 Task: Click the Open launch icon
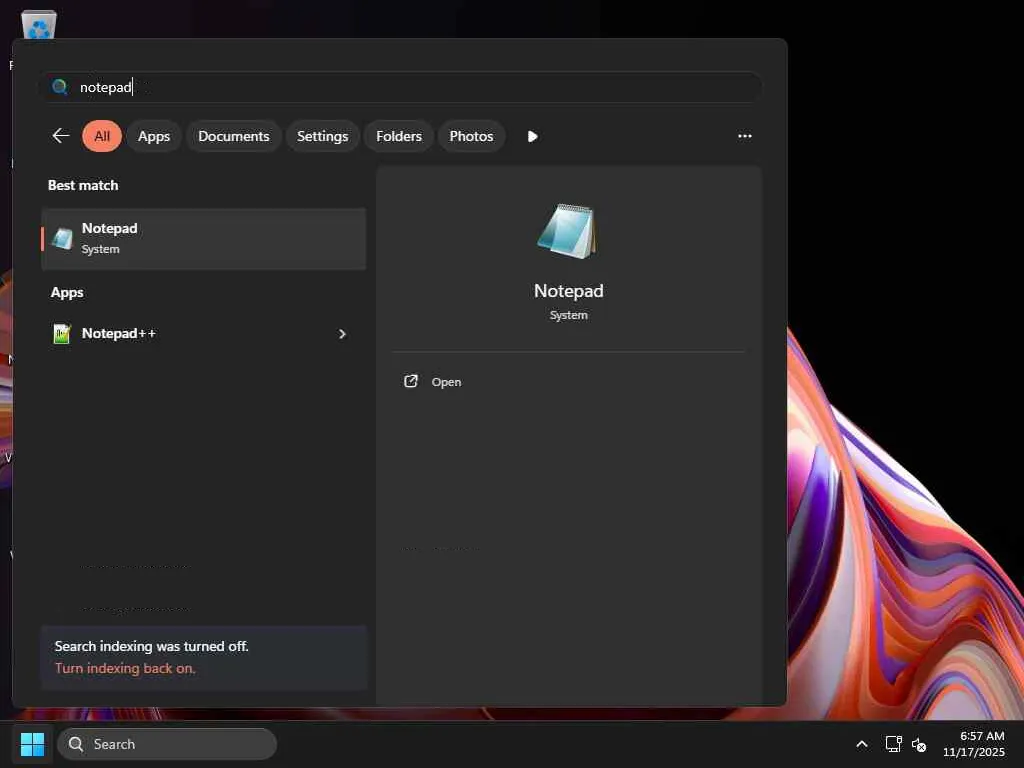pos(411,381)
